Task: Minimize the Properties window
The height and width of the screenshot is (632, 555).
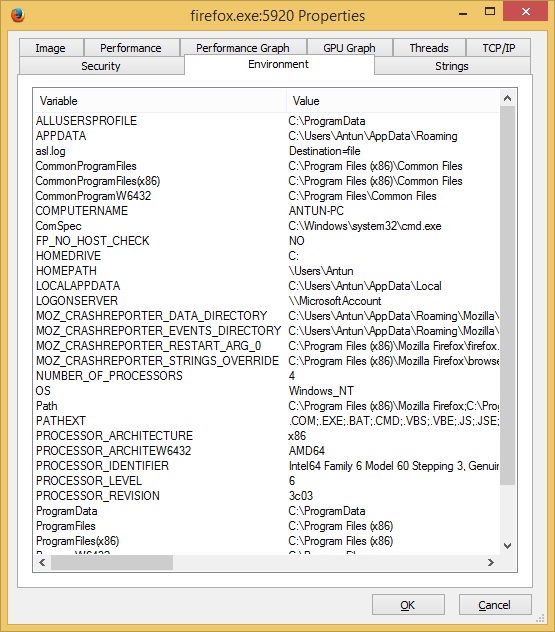Action: click(x=463, y=13)
